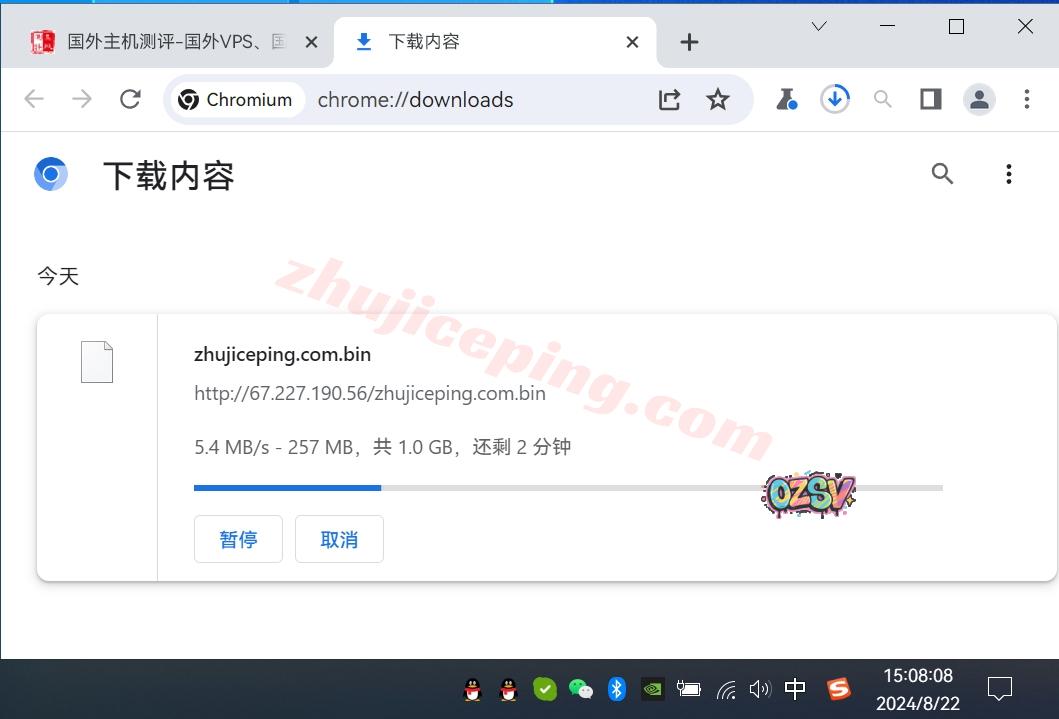Open downloads page more actions menu

[1008, 174]
